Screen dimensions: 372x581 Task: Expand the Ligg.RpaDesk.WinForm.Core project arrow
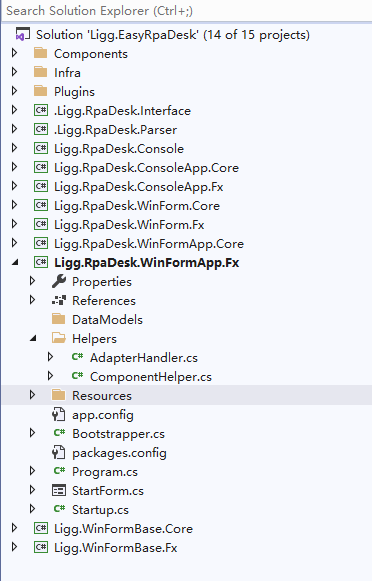tap(14, 205)
